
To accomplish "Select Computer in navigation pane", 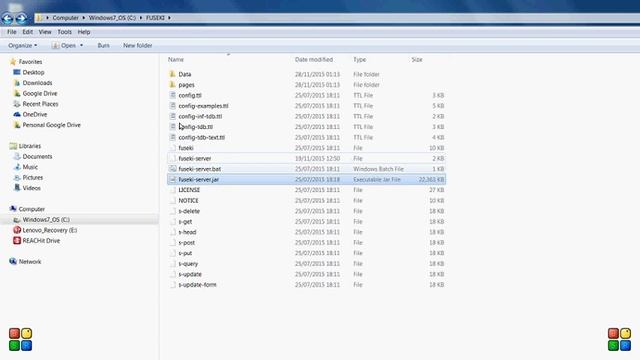I will pyautogui.click(x=31, y=209).
